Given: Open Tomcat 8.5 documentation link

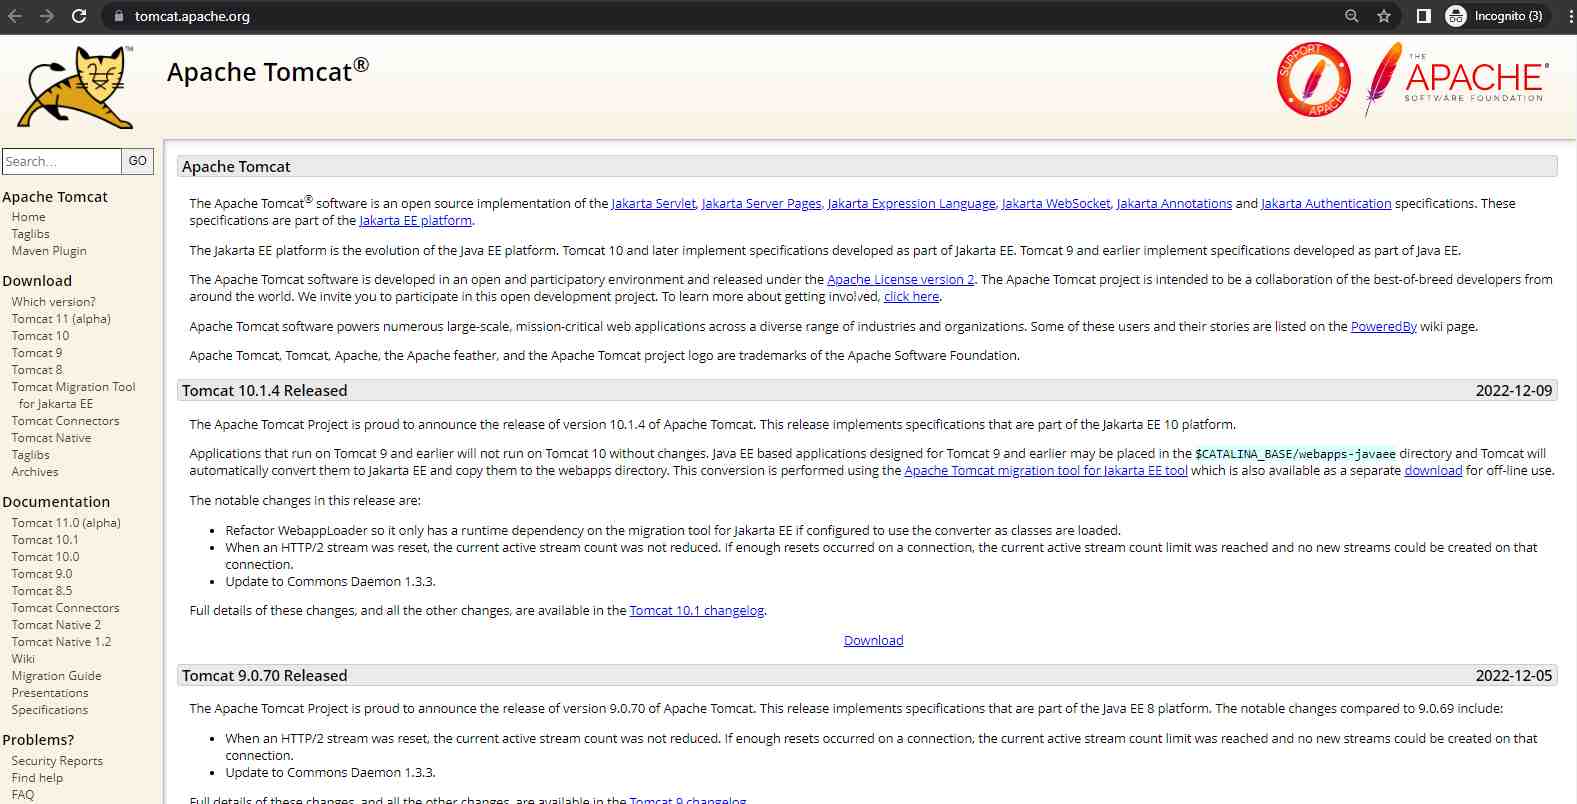Looking at the screenshot, I should [42, 591].
